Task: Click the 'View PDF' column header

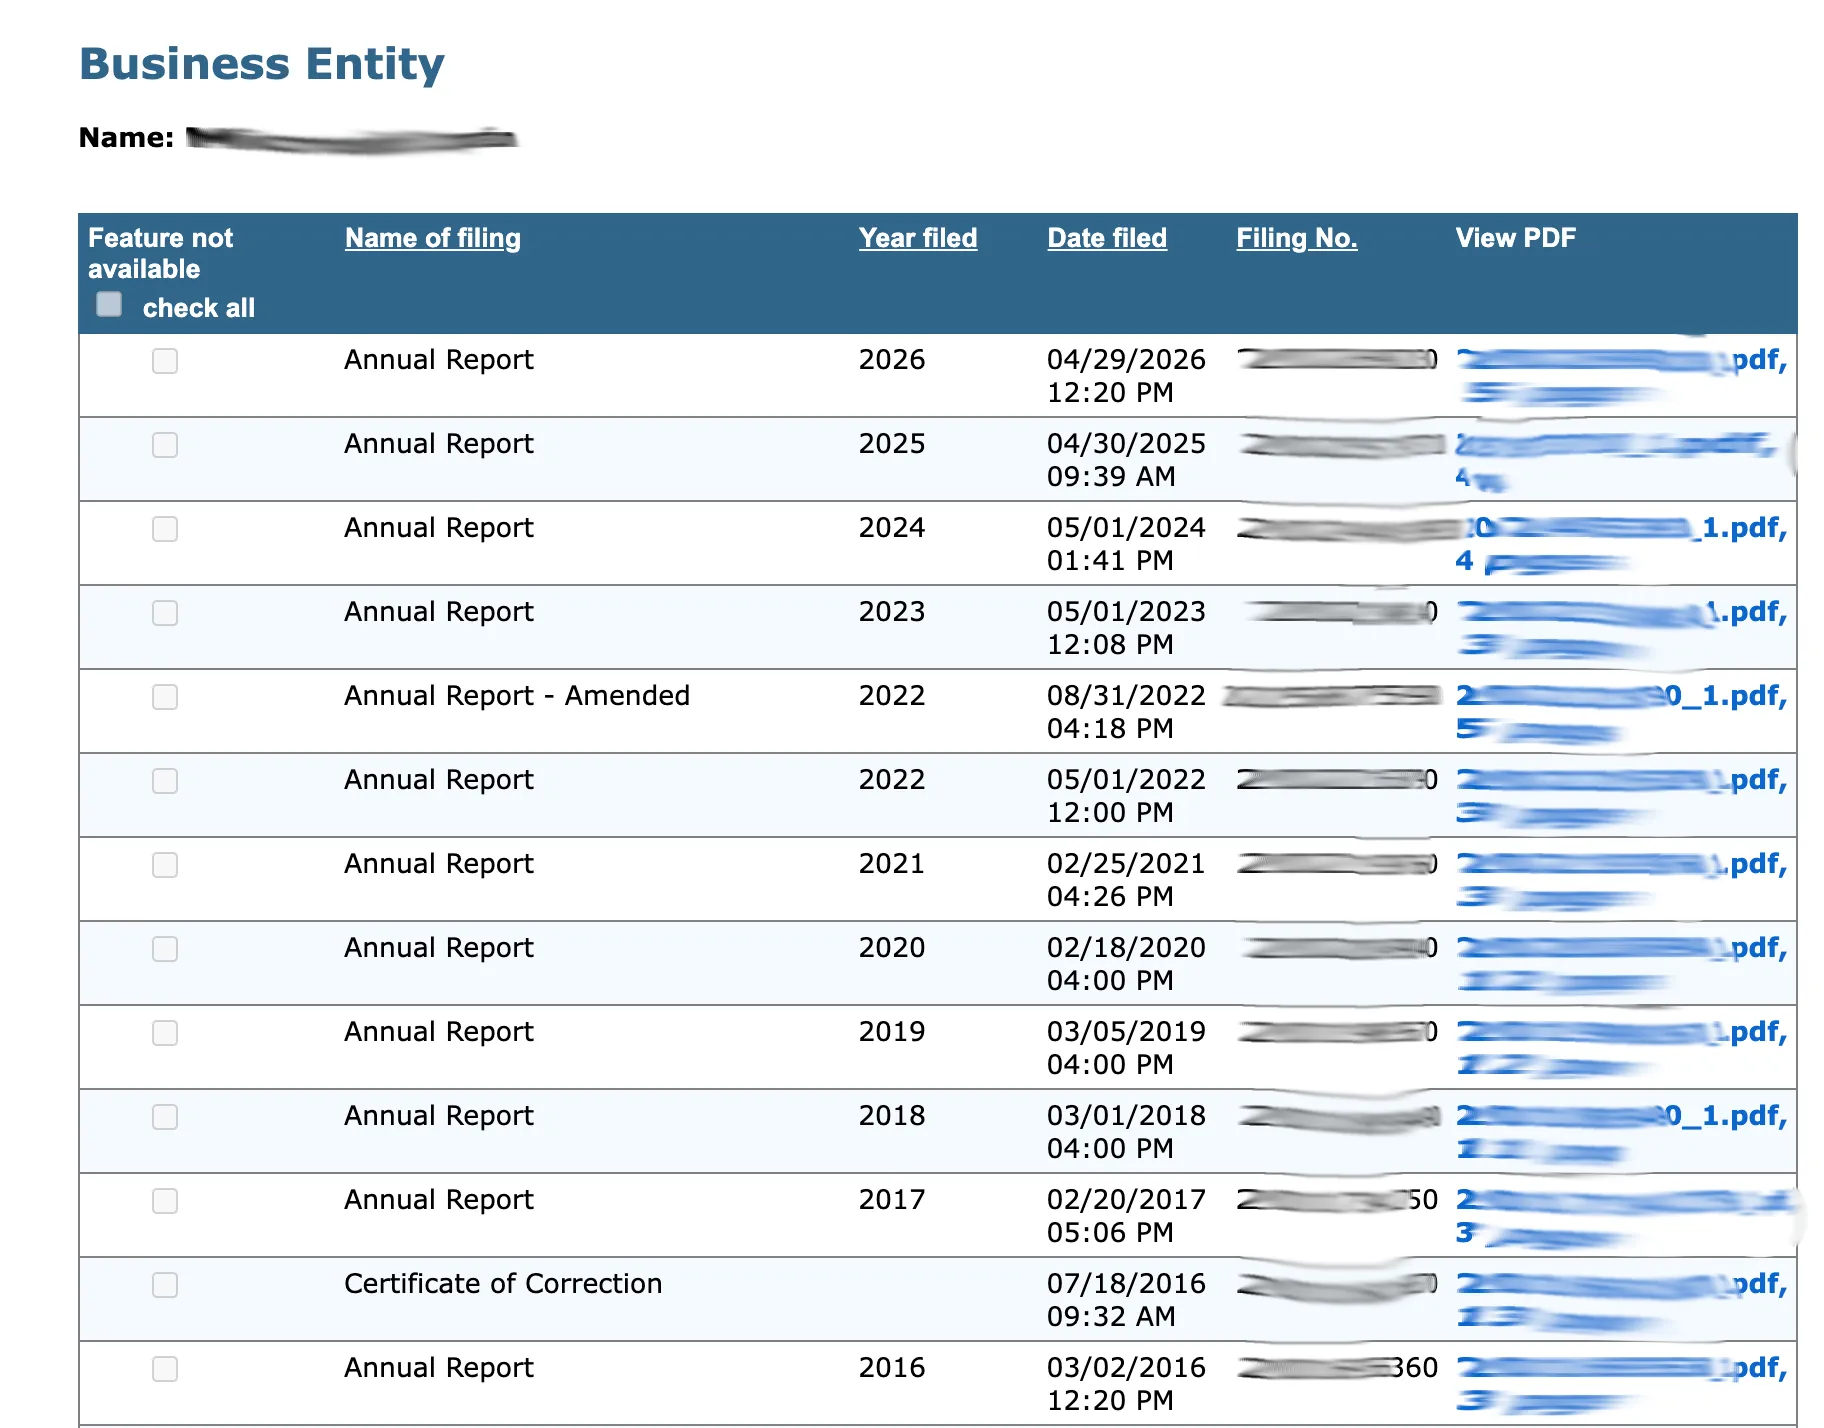Action: (x=1515, y=238)
